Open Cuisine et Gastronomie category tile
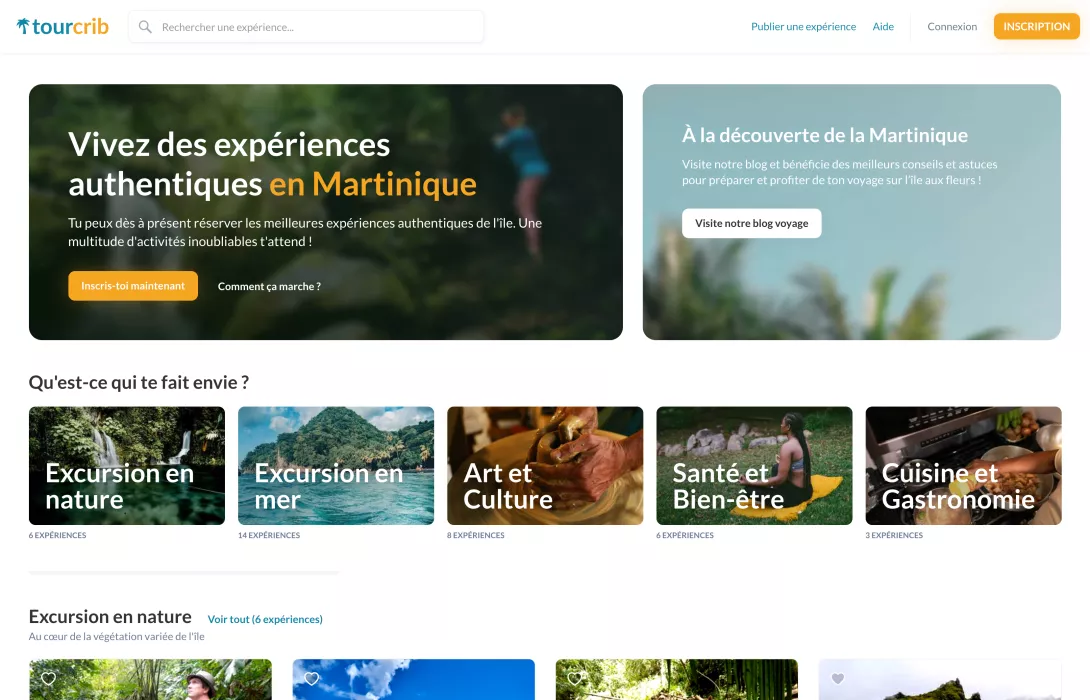This screenshot has height=700, width=1090. (963, 466)
